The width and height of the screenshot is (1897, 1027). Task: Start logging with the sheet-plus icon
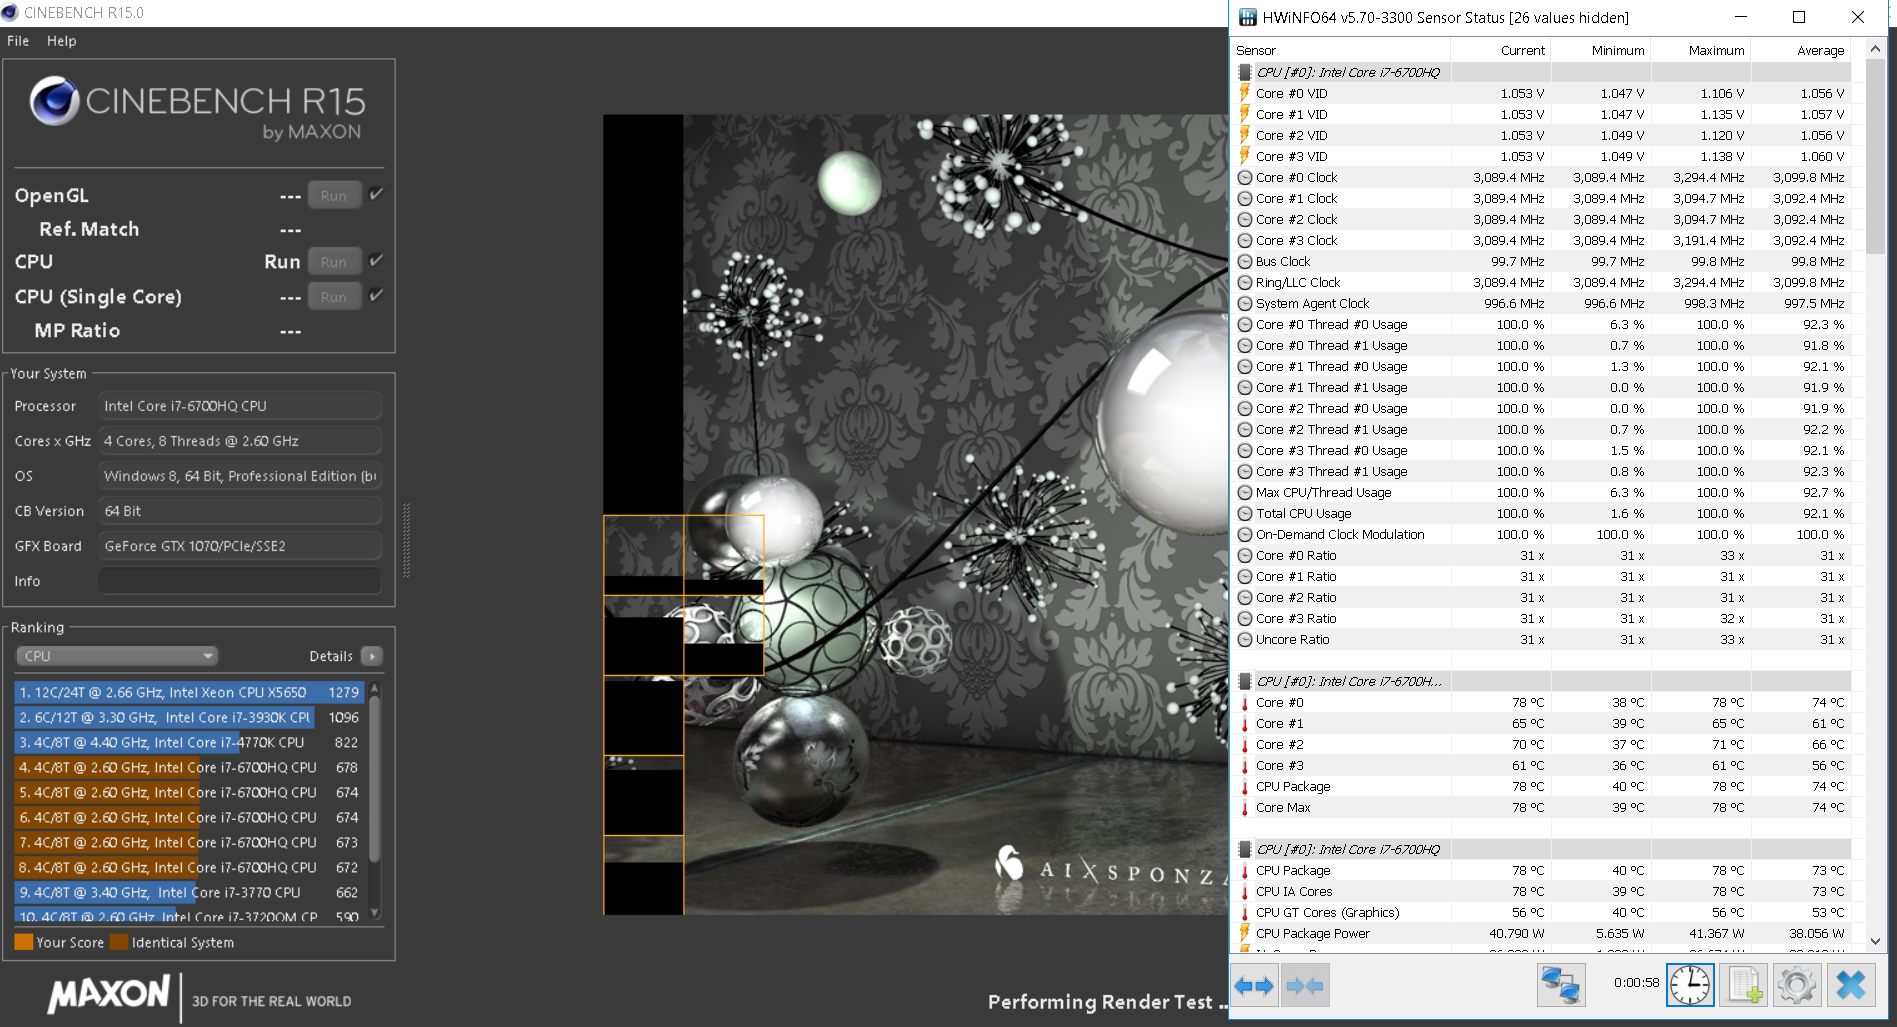[x=1745, y=985]
